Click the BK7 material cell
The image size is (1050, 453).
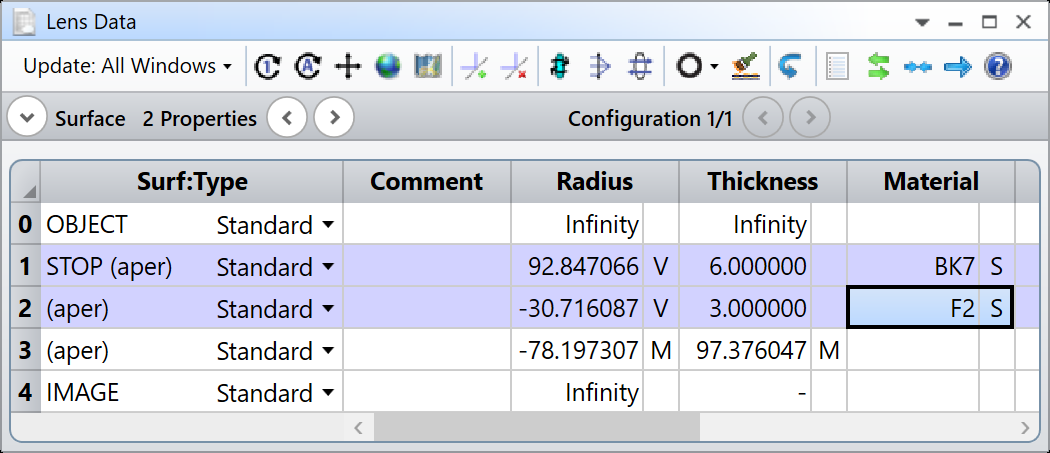click(x=912, y=267)
